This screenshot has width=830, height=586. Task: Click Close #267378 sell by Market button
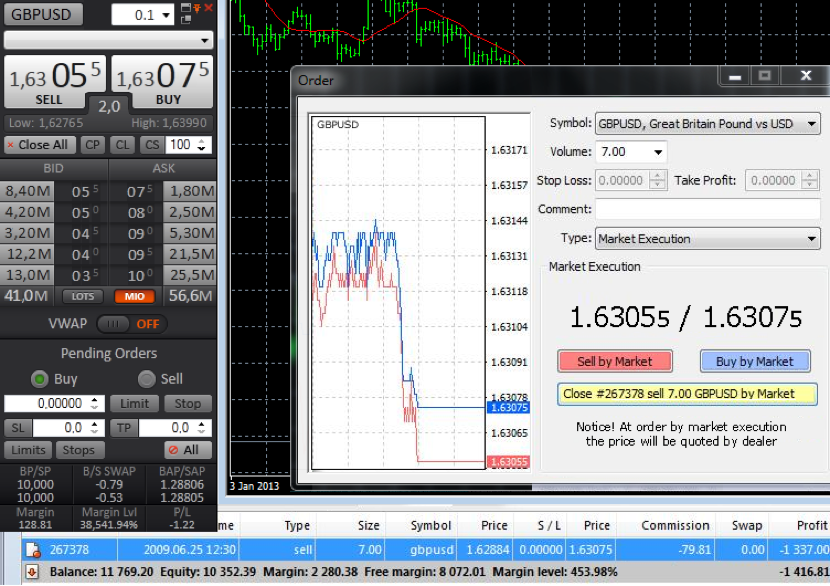point(687,394)
